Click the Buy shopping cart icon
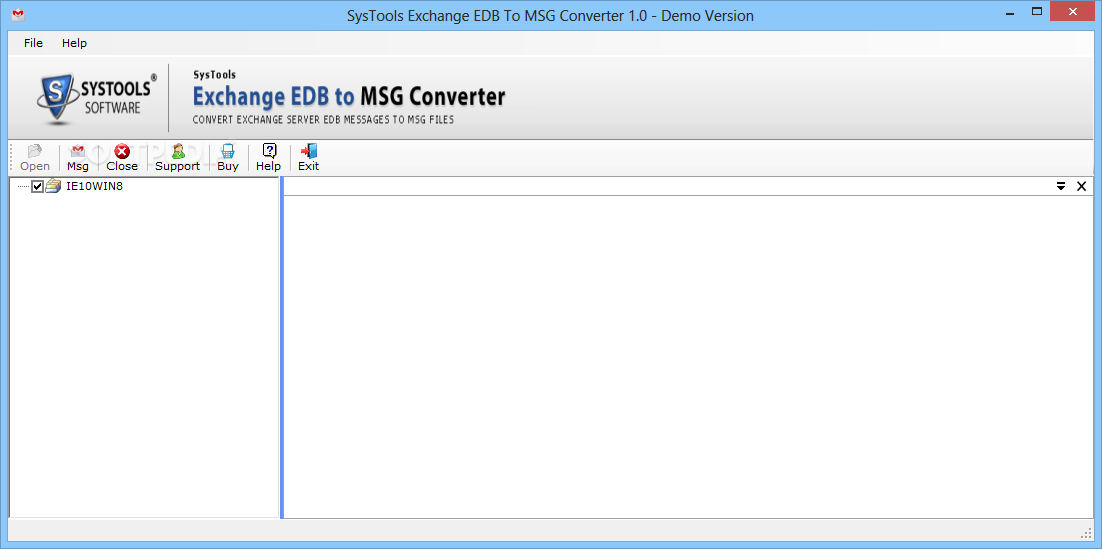Viewport: 1102px width, 549px height. click(x=228, y=158)
